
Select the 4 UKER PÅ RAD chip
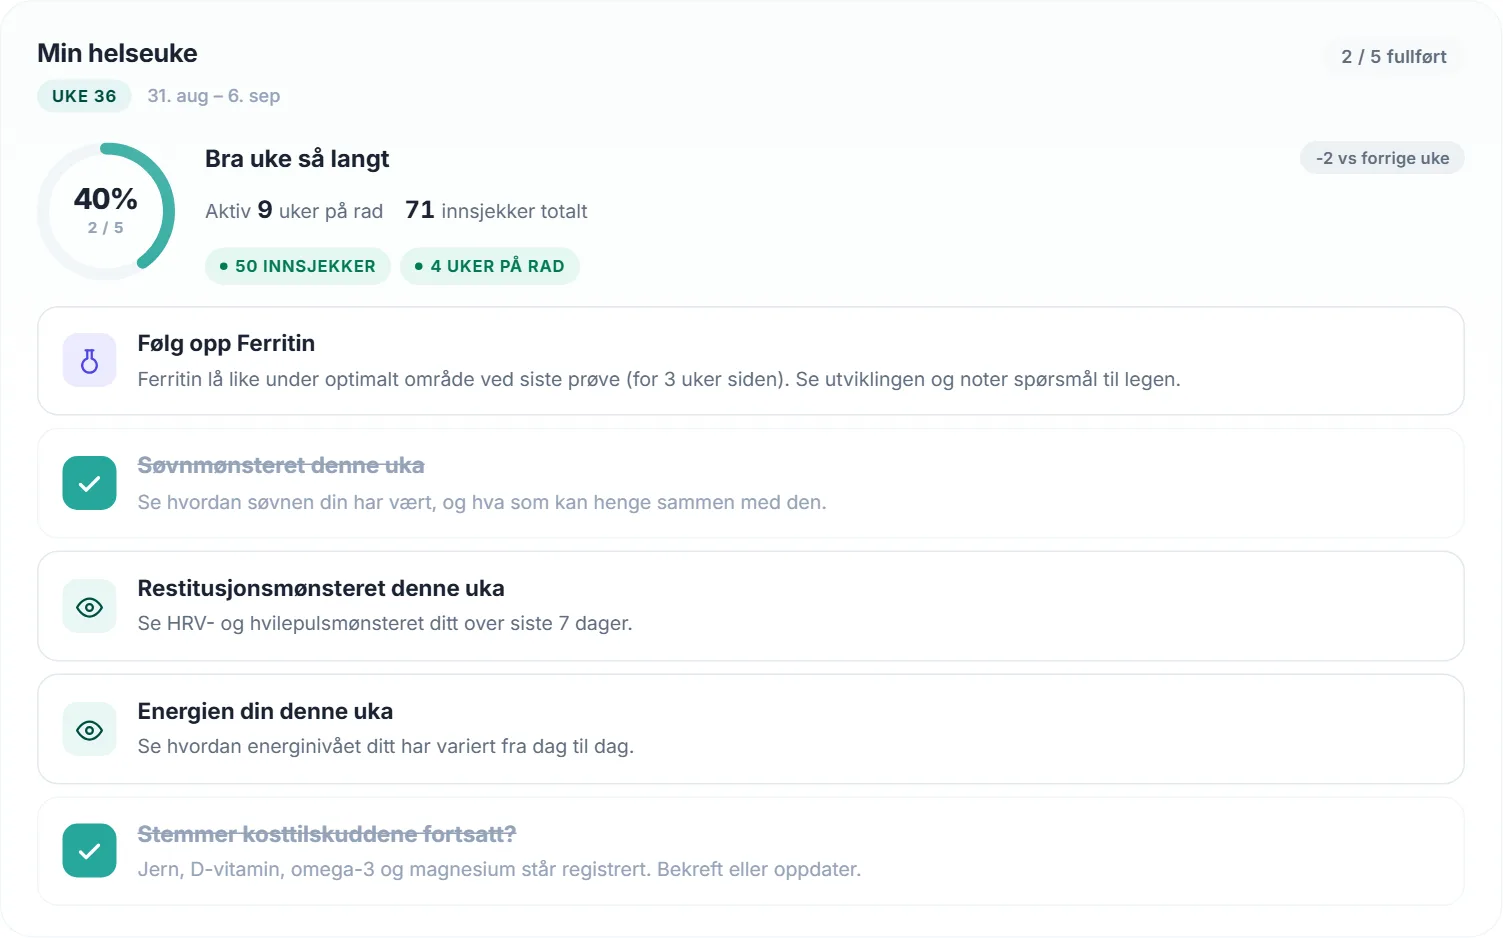pos(490,266)
